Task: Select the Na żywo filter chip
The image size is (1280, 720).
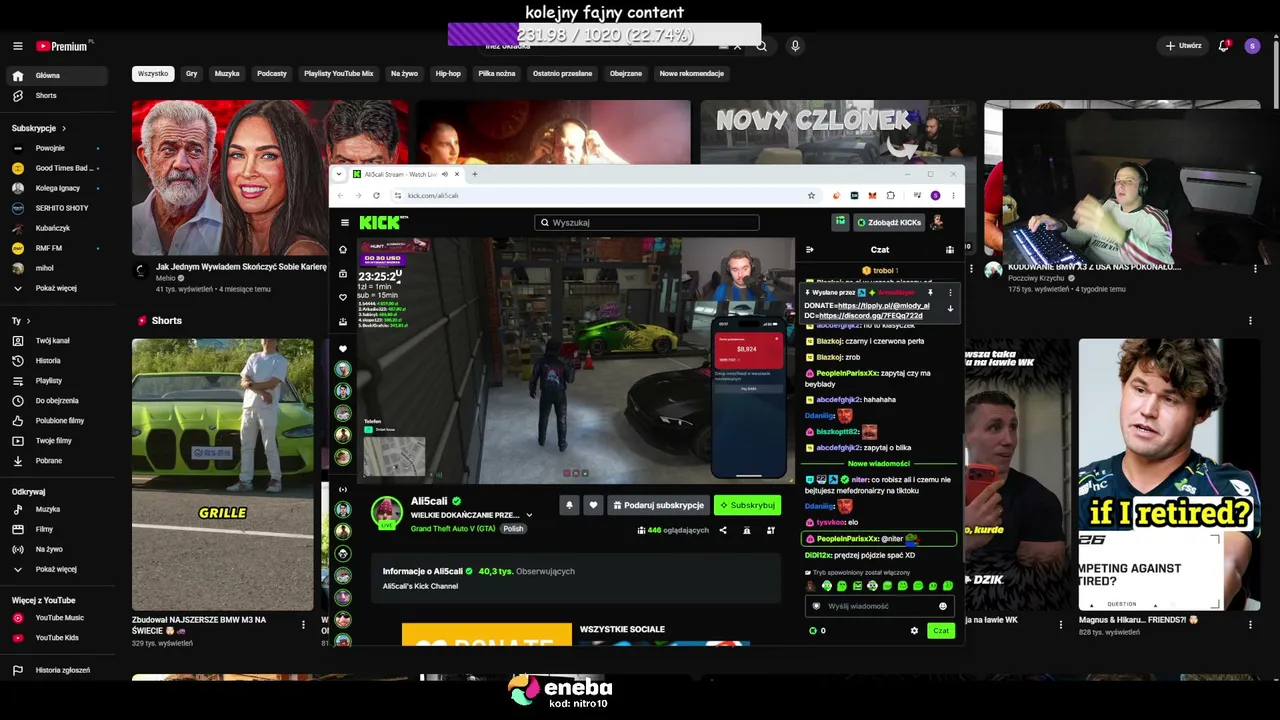Action: coord(405,74)
